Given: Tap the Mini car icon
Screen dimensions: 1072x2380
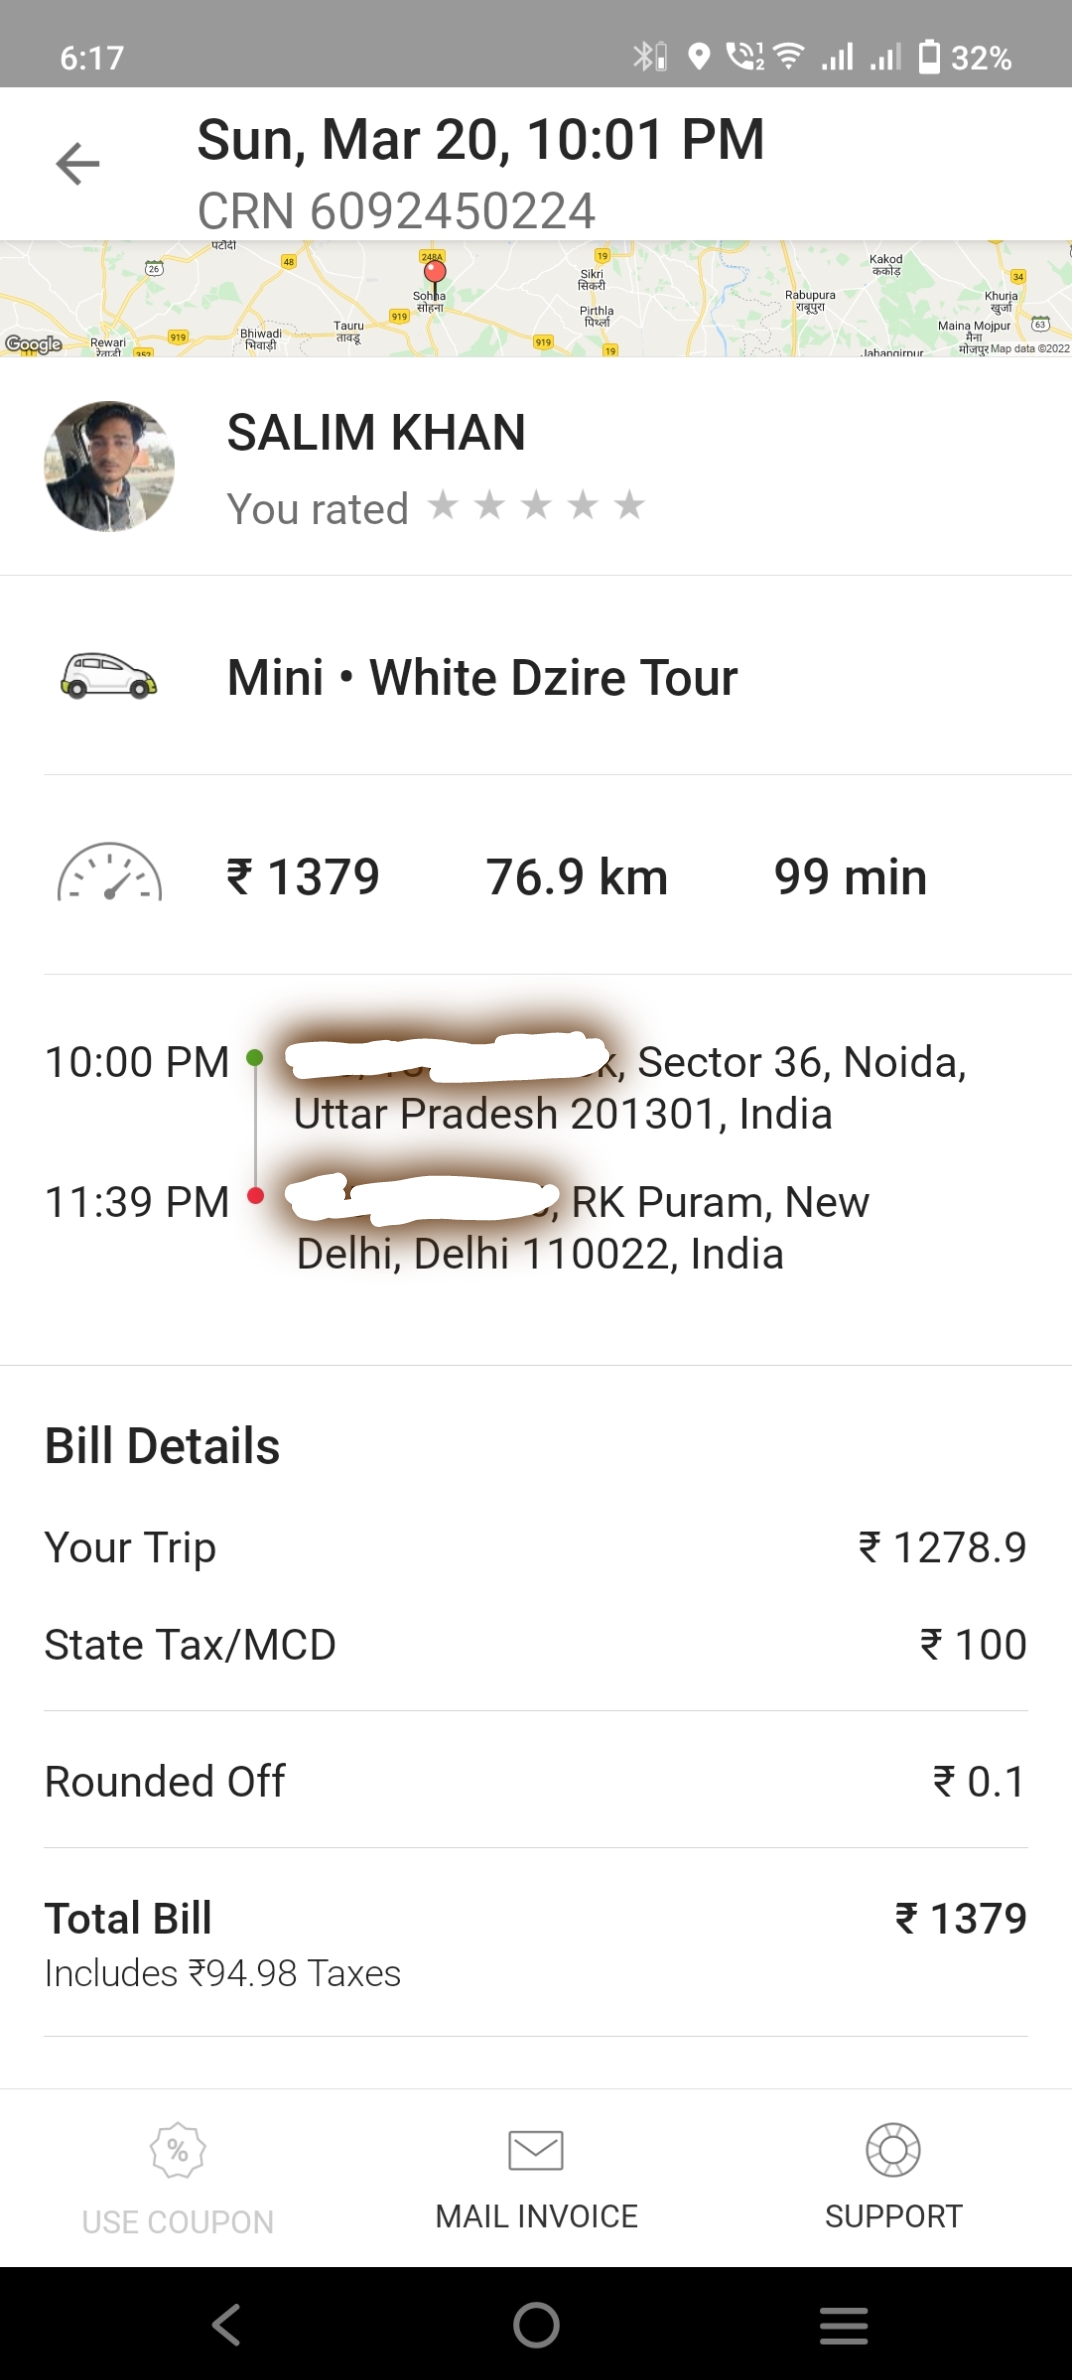Looking at the screenshot, I should (x=108, y=676).
